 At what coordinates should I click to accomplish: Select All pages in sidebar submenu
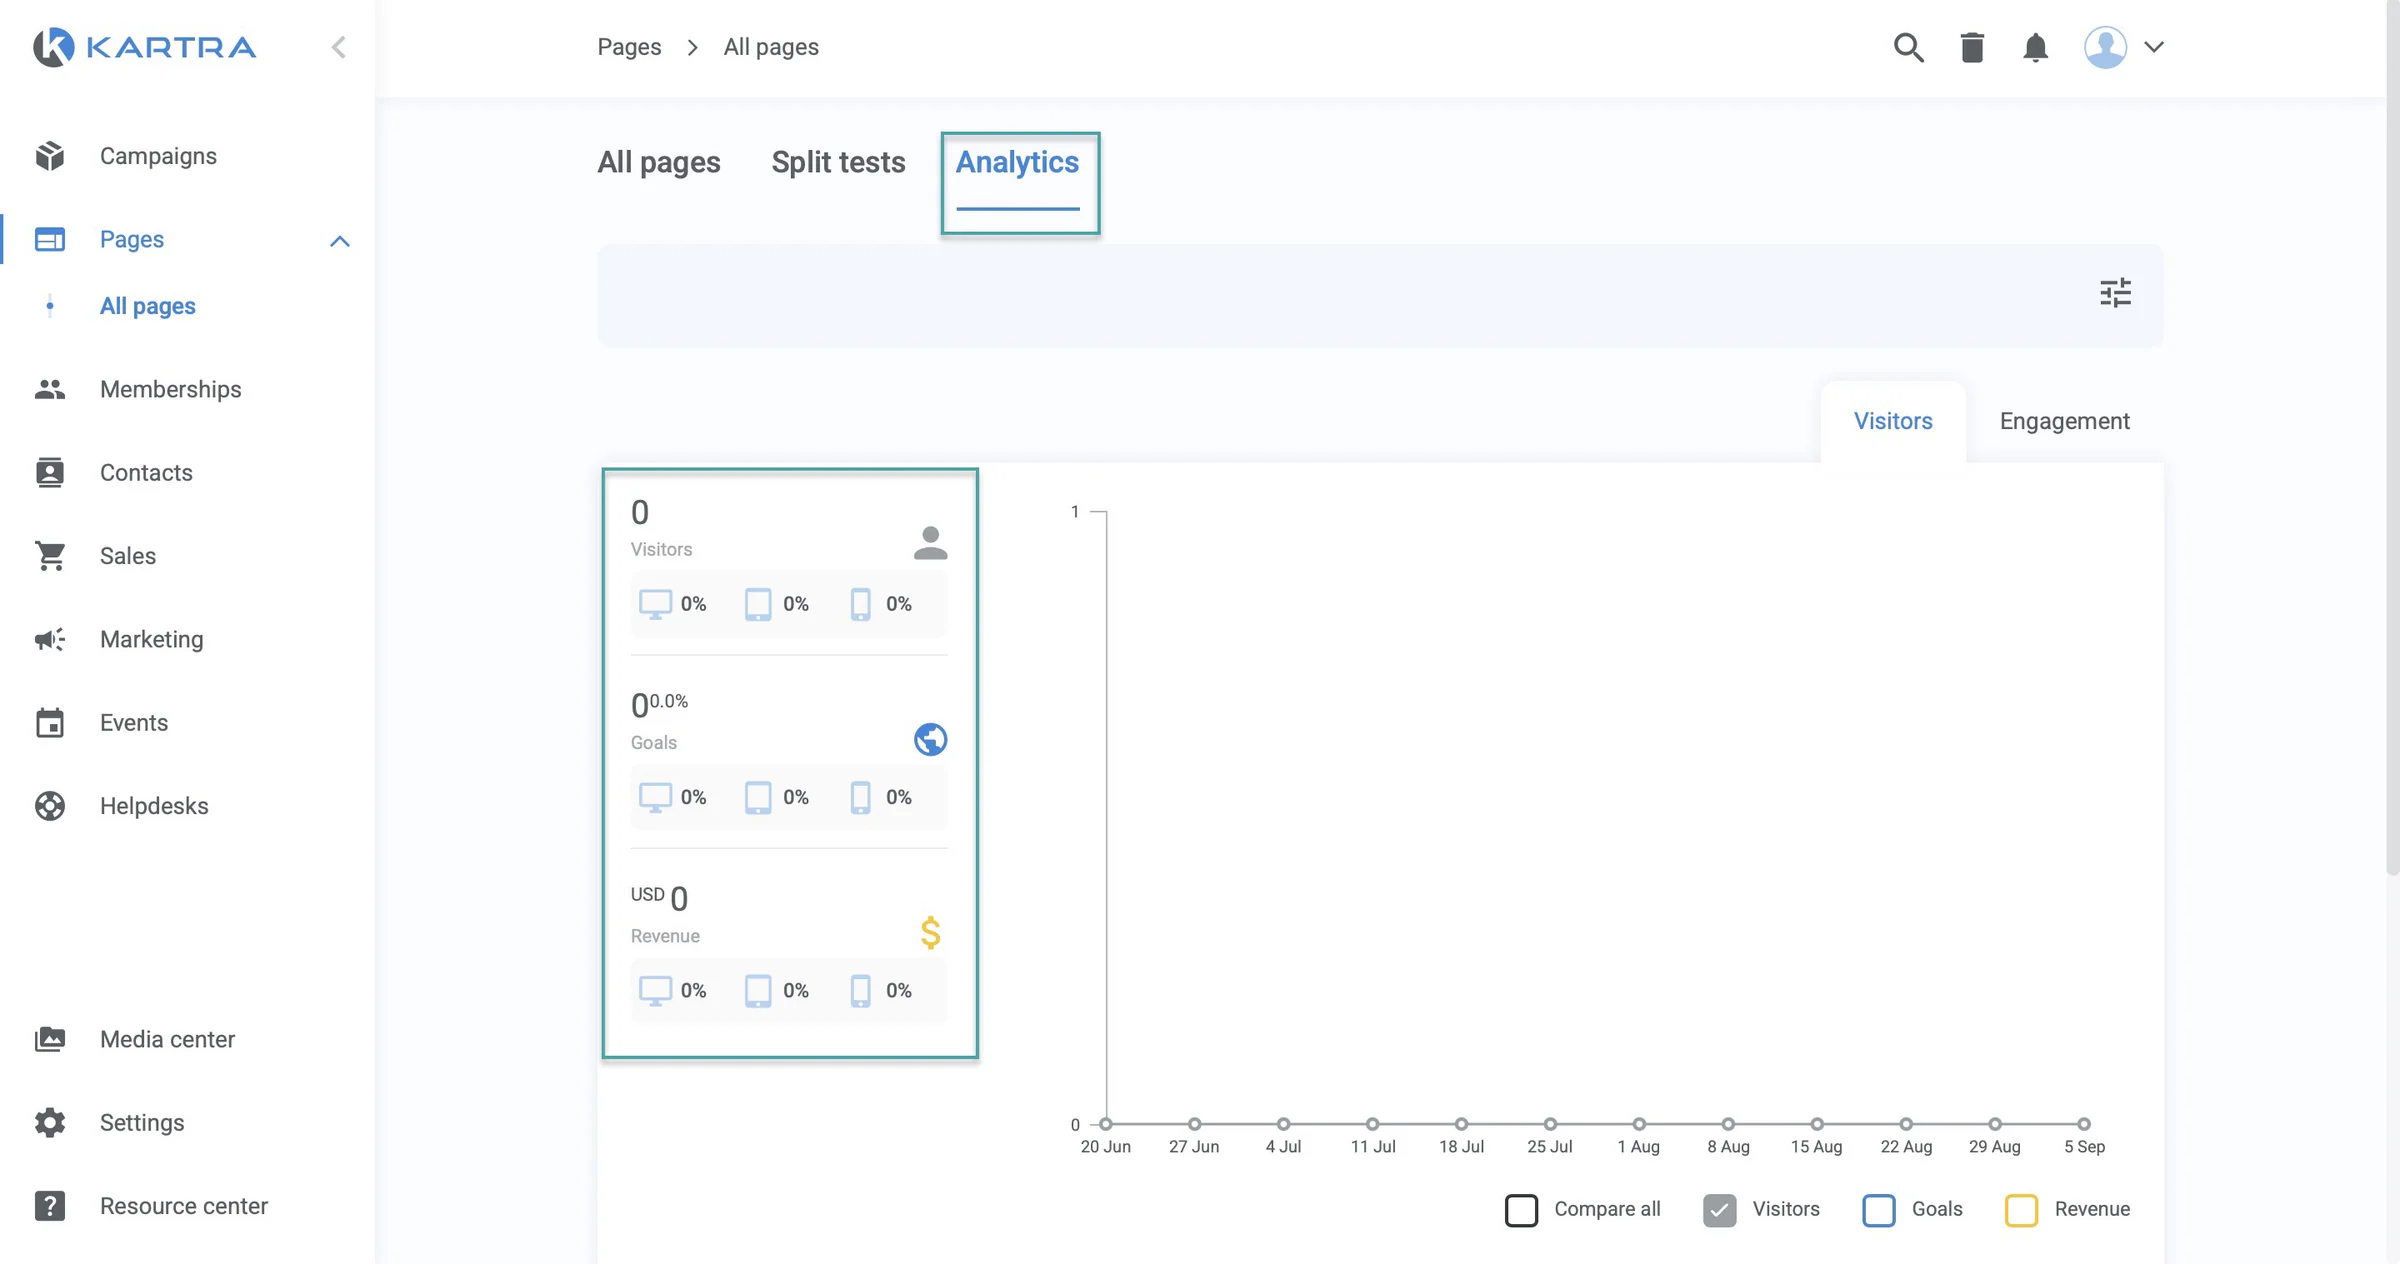point(147,306)
